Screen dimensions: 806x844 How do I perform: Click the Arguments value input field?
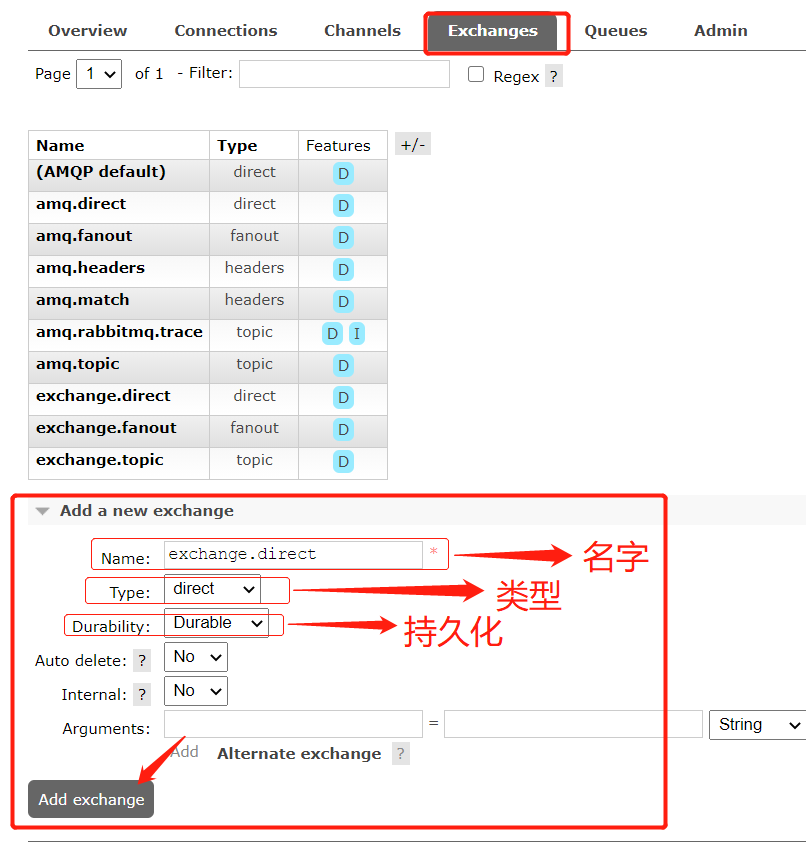573,724
